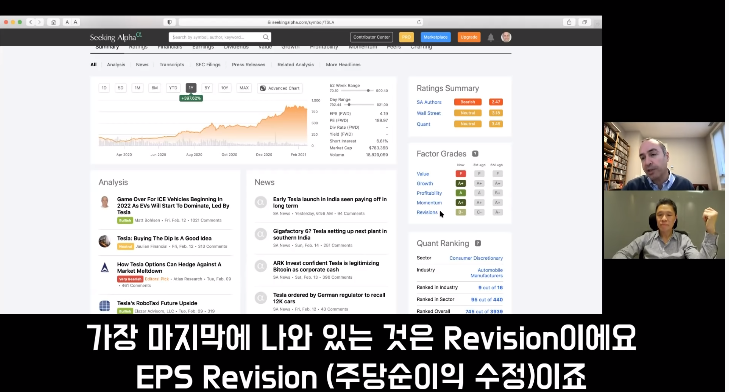Select the 1Y chart range
Image resolution: width=729 pixels, height=392 pixels.
pyautogui.click(x=191, y=88)
